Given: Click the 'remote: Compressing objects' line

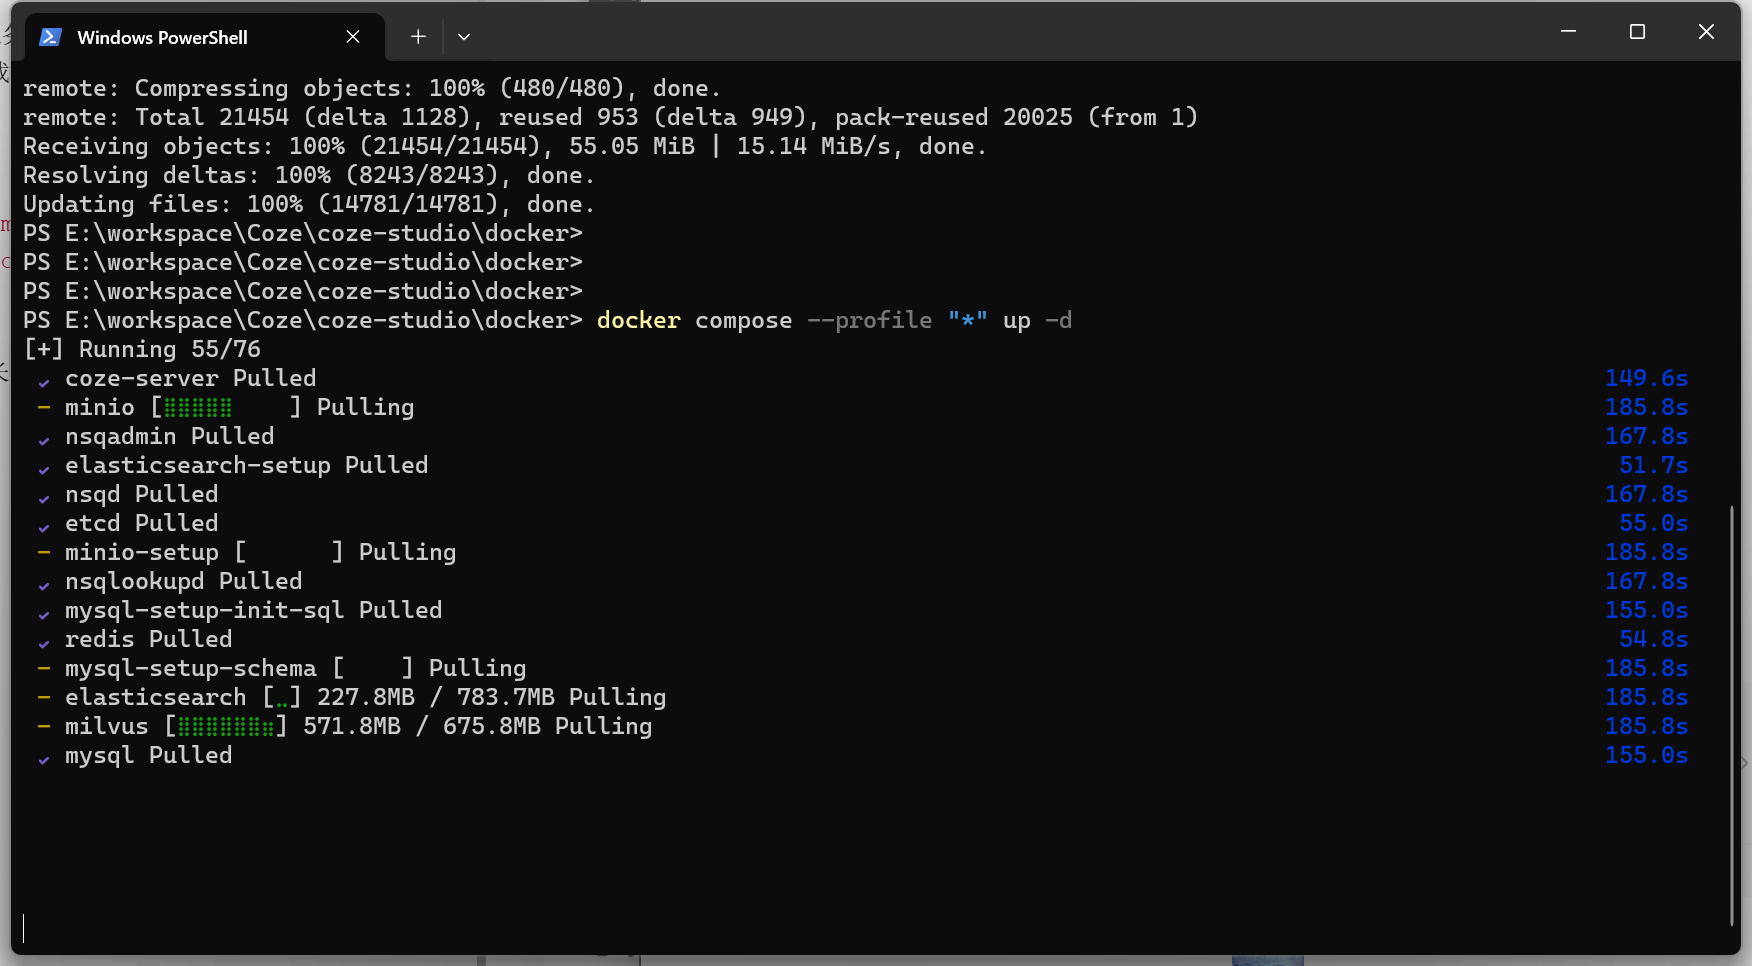Looking at the screenshot, I should [x=372, y=89].
